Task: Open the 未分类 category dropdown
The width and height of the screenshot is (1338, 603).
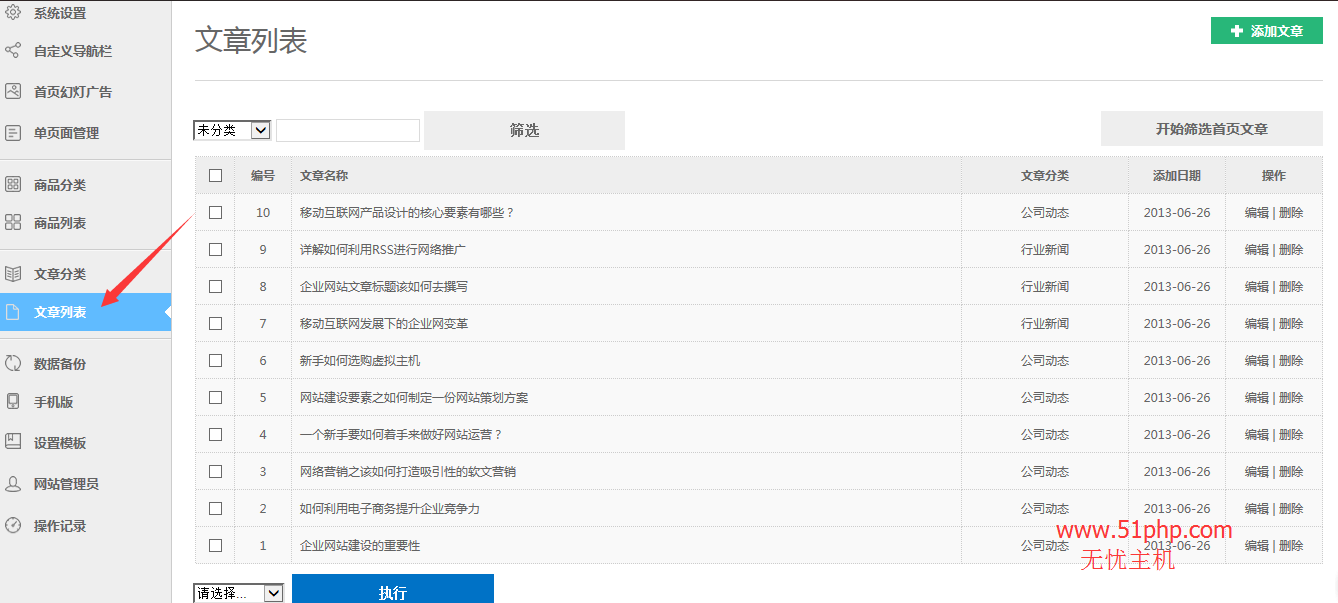Action: pyautogui.click(x=232, y=130)
